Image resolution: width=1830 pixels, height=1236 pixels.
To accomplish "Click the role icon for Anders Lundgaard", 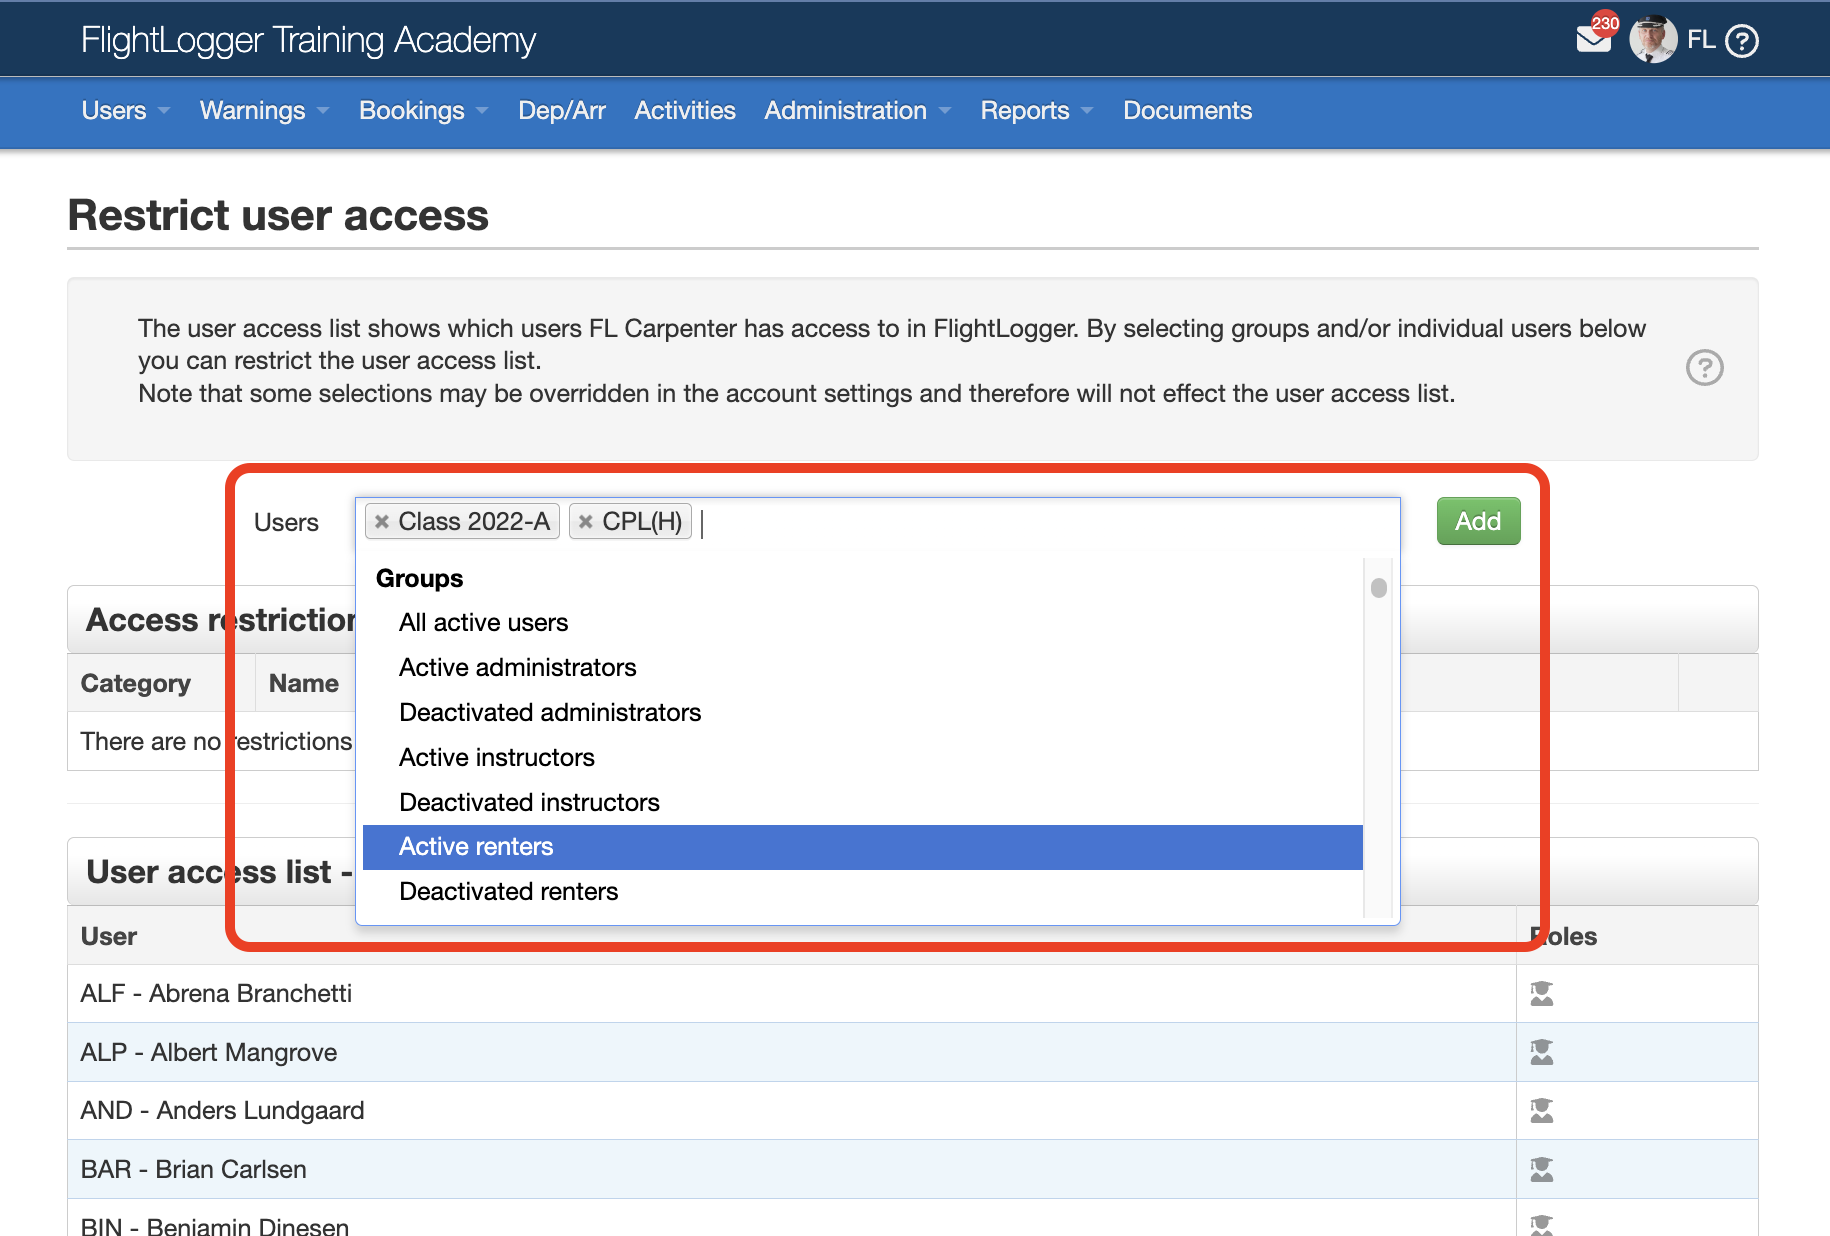I will tap(1542, 1110).
